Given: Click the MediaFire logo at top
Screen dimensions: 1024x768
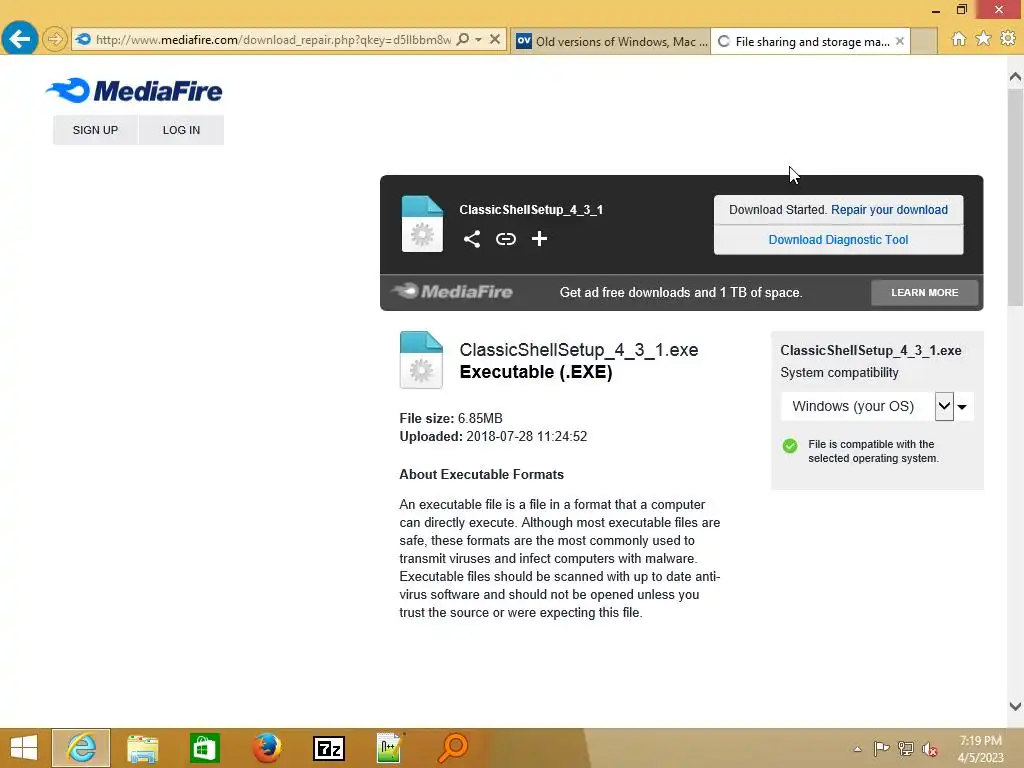Looking at the screenshot, I should pyautogui.click(x=135, y=91).
